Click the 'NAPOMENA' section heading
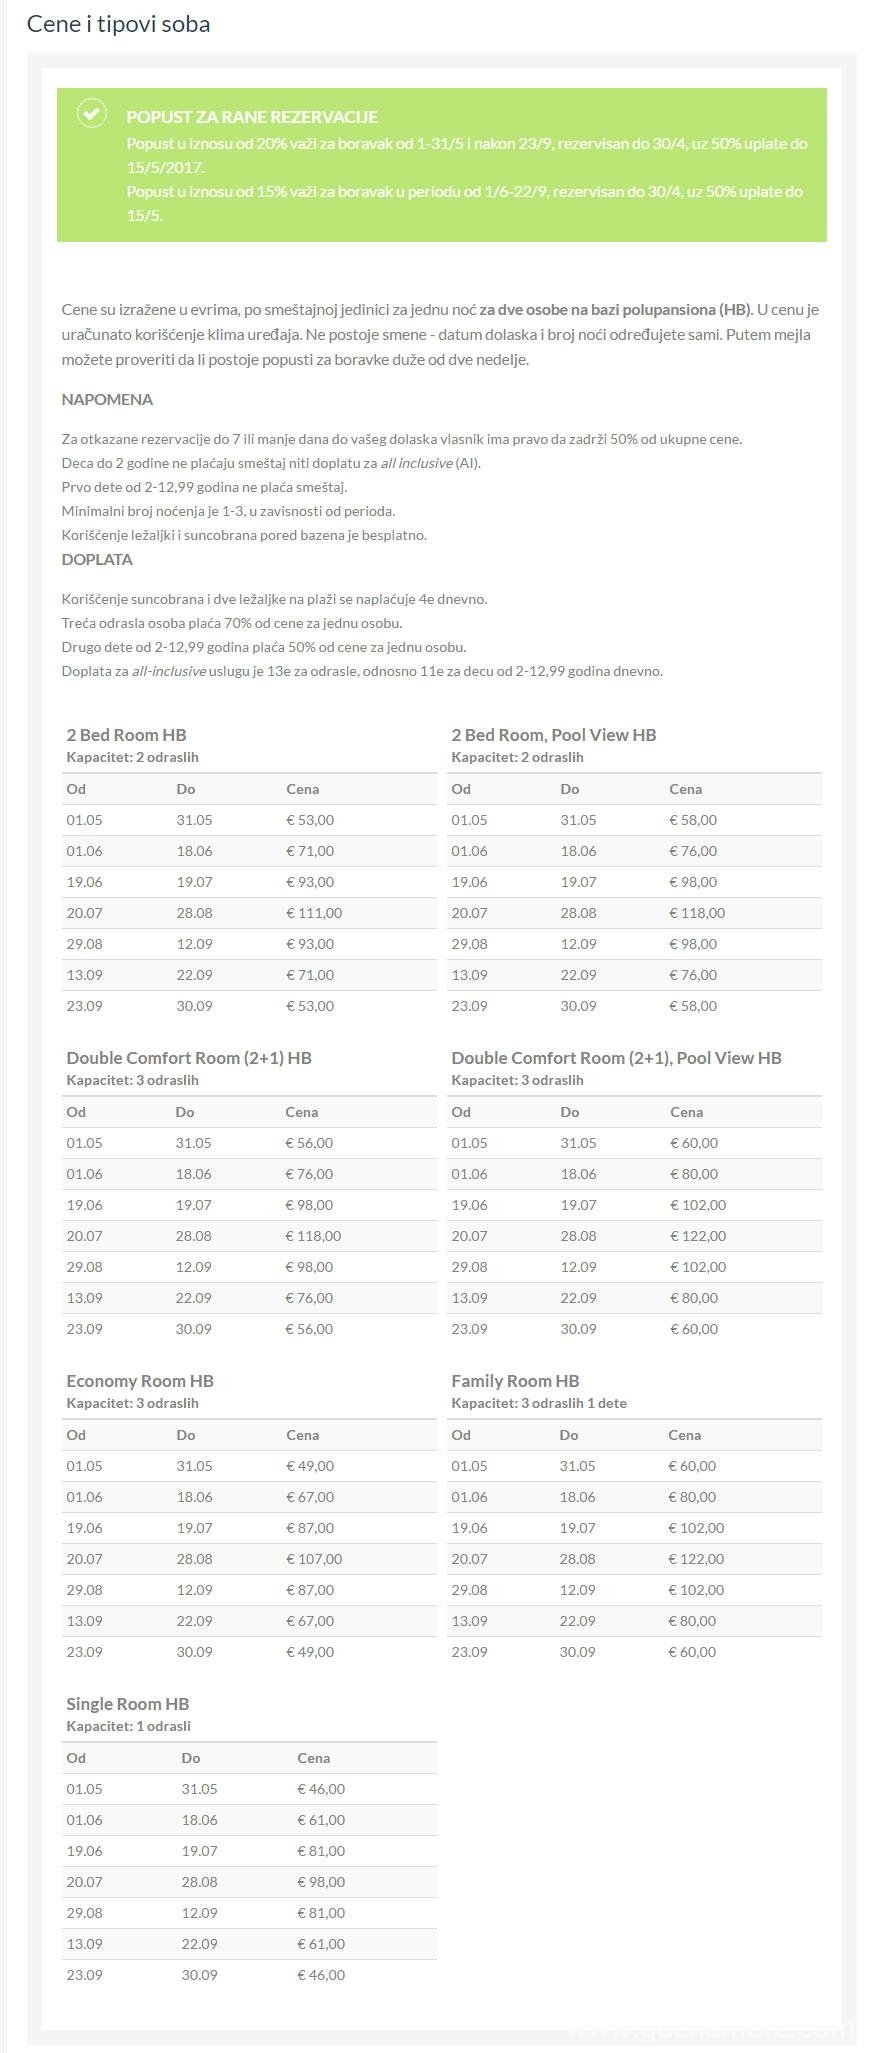 click(x=107, y=399)
